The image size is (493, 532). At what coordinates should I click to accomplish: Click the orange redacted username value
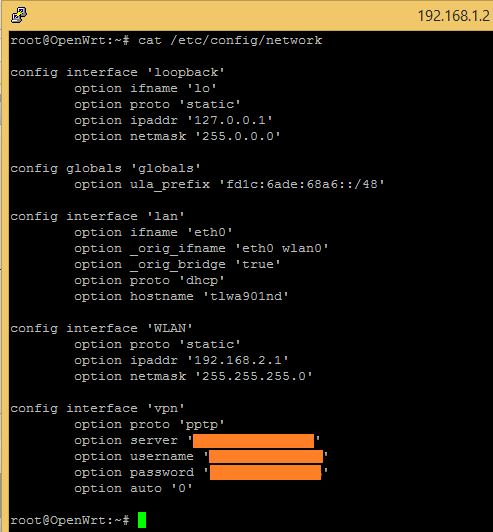click(266, 457)
